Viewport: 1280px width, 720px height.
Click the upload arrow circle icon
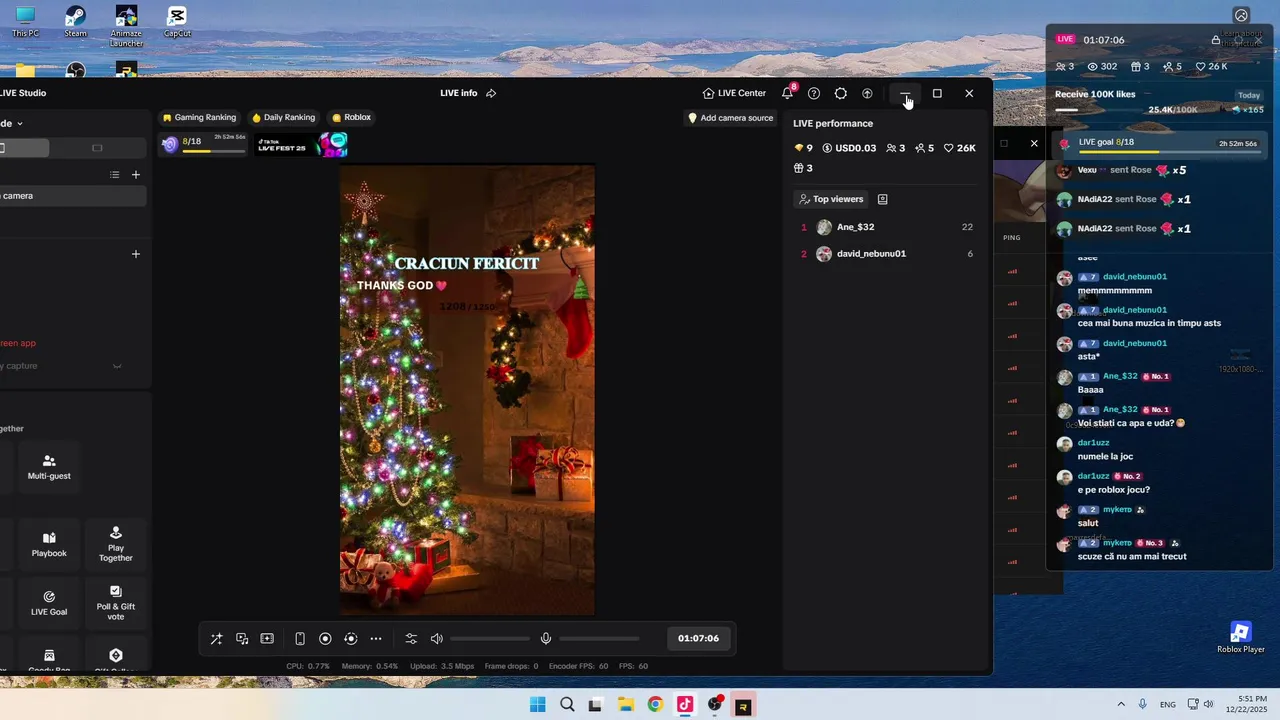coord(867,93)
